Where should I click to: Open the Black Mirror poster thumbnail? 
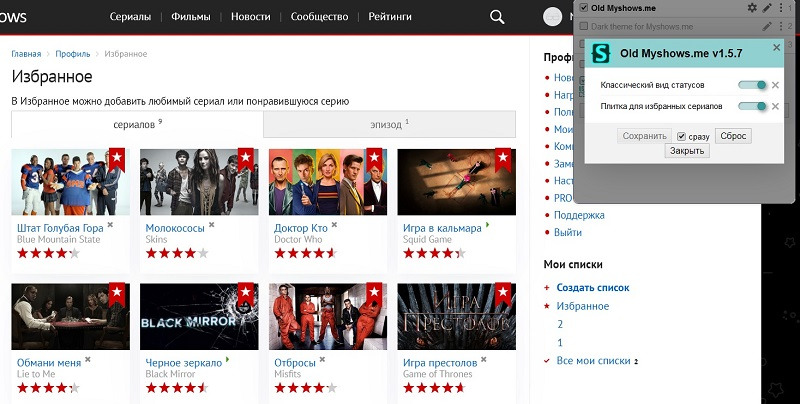199,317
